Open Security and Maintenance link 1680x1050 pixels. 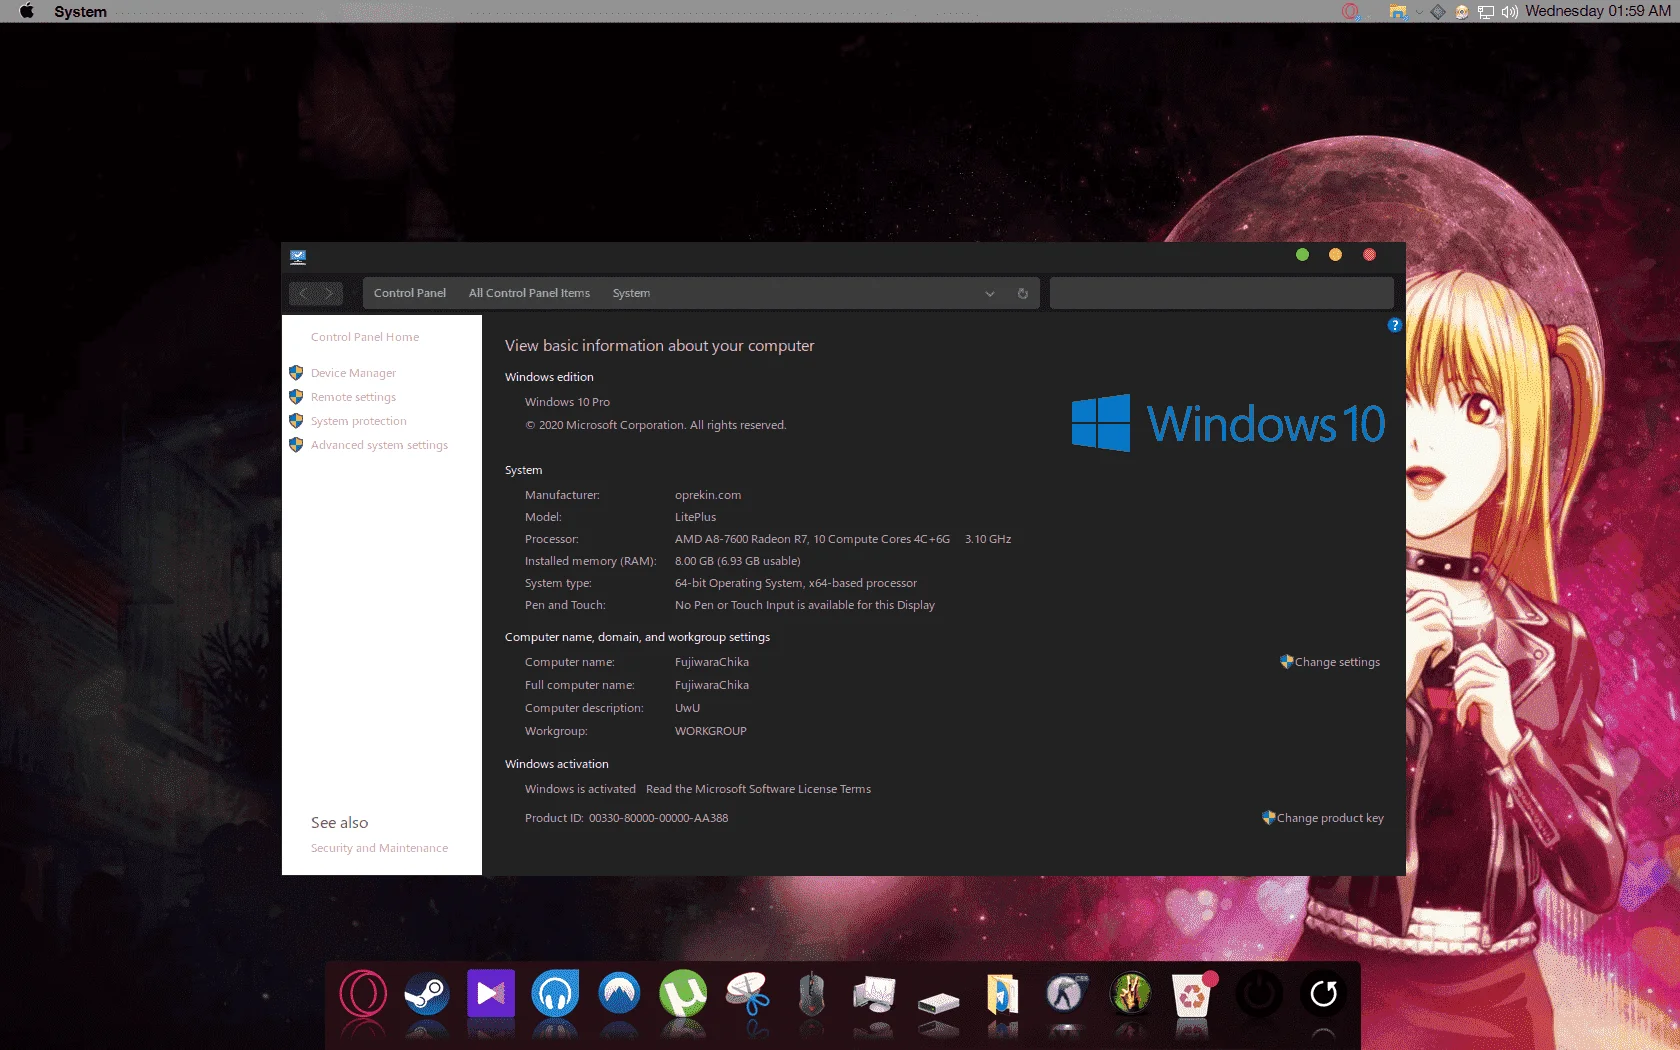(x=379, y=848)
